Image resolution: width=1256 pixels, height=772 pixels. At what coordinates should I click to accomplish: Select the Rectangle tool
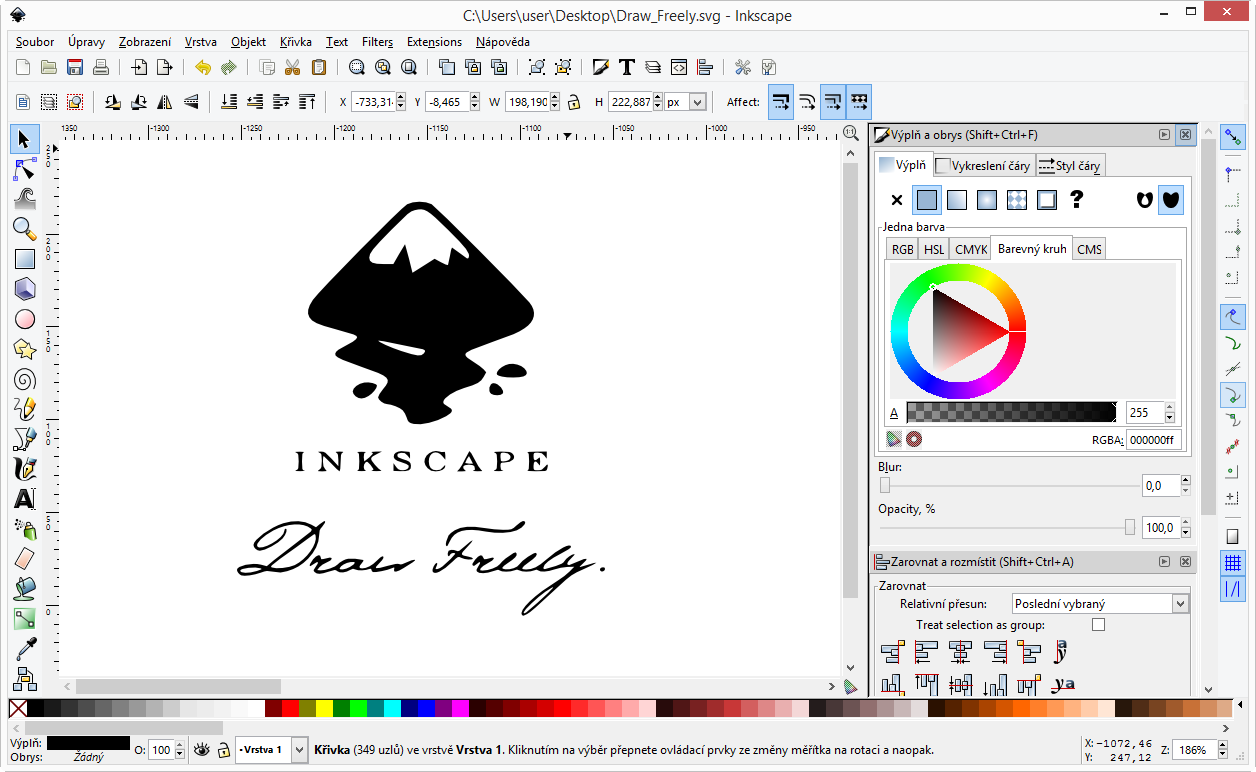coord(25,259)
